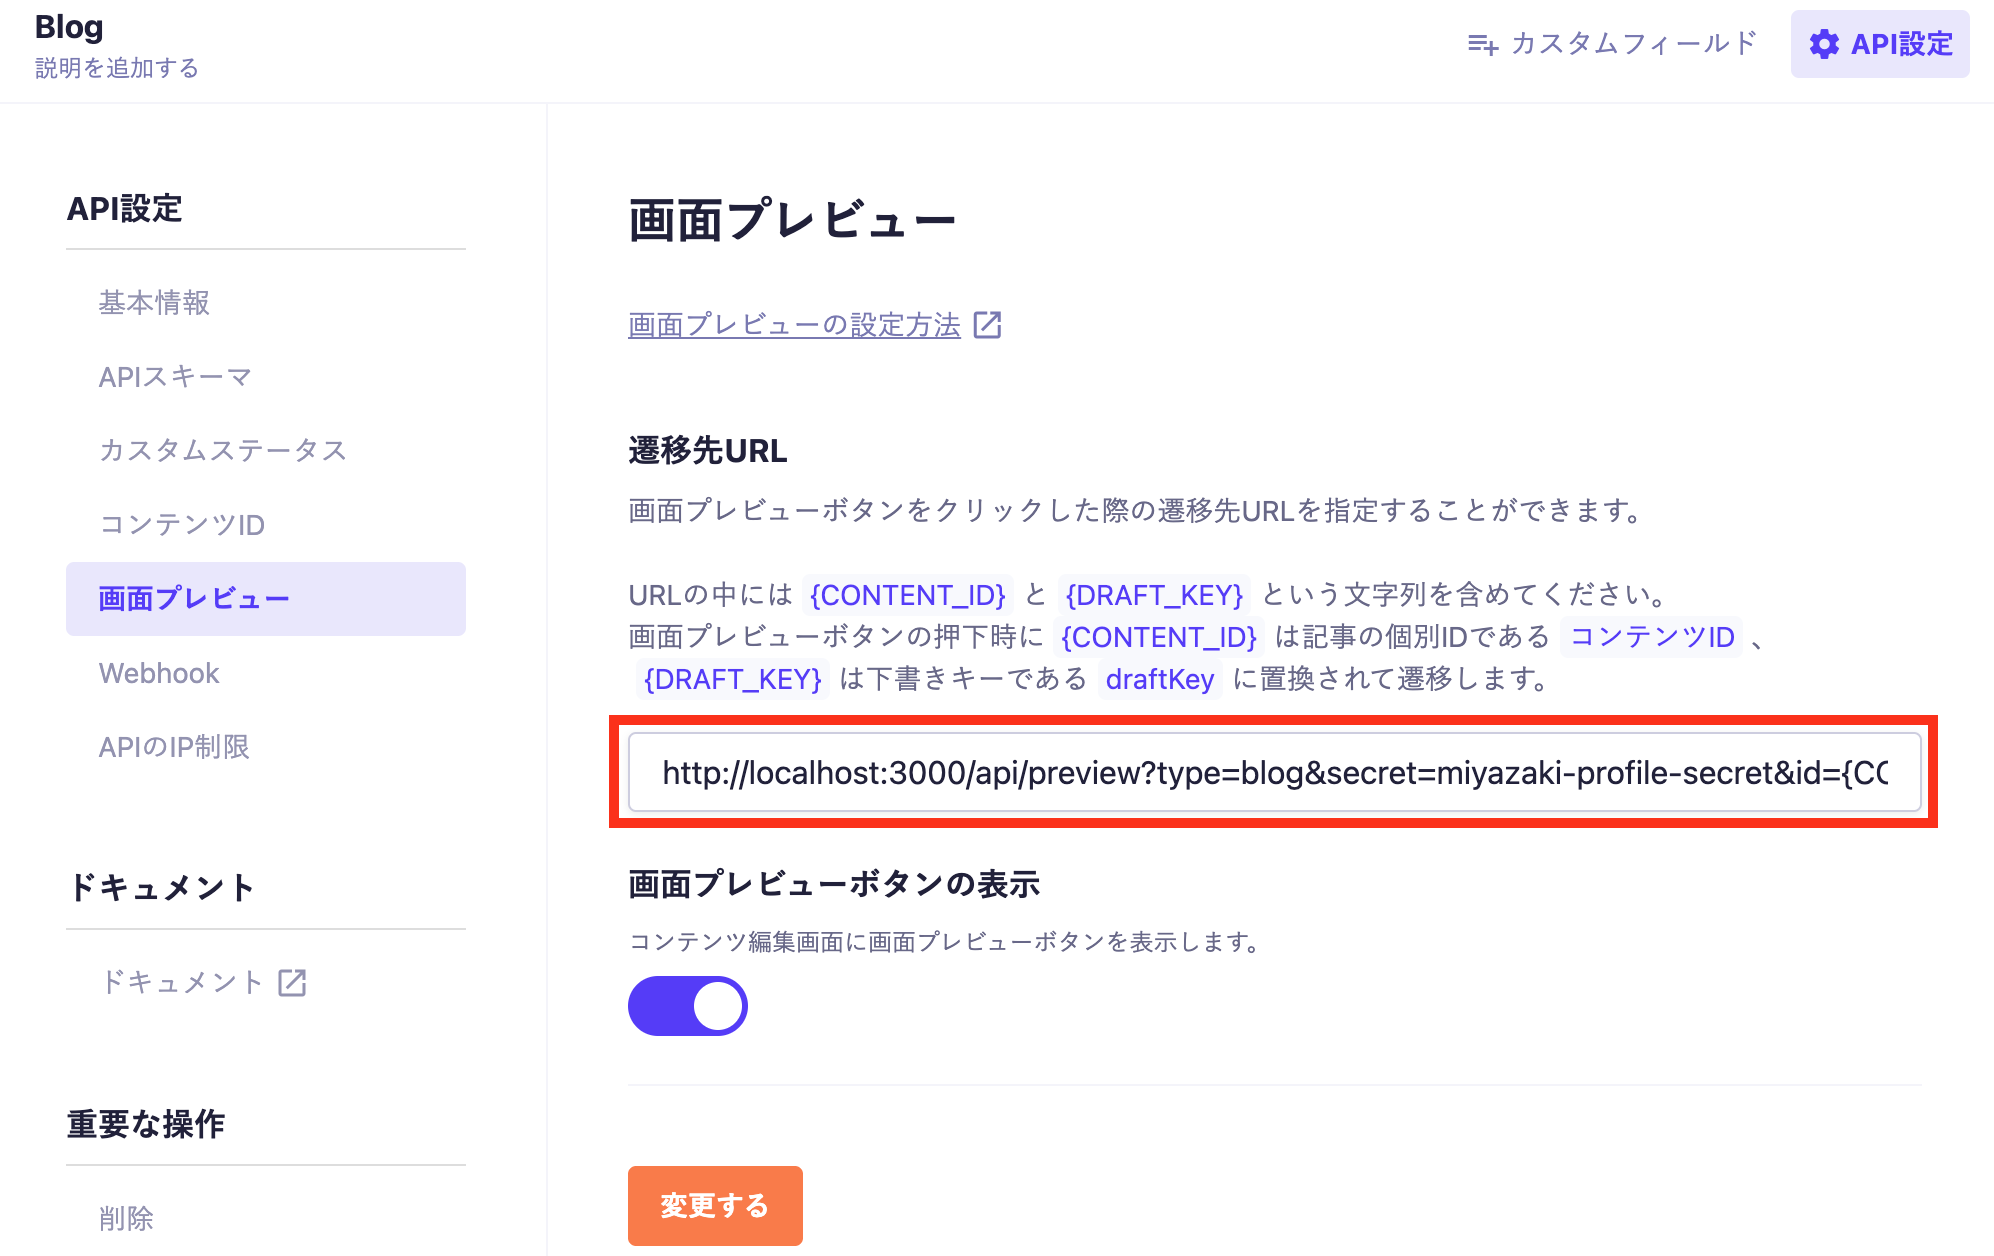Open the ドキュメント link in sidebar
This screenshot has height=1256, width=1994.
[x=182, y=983]
